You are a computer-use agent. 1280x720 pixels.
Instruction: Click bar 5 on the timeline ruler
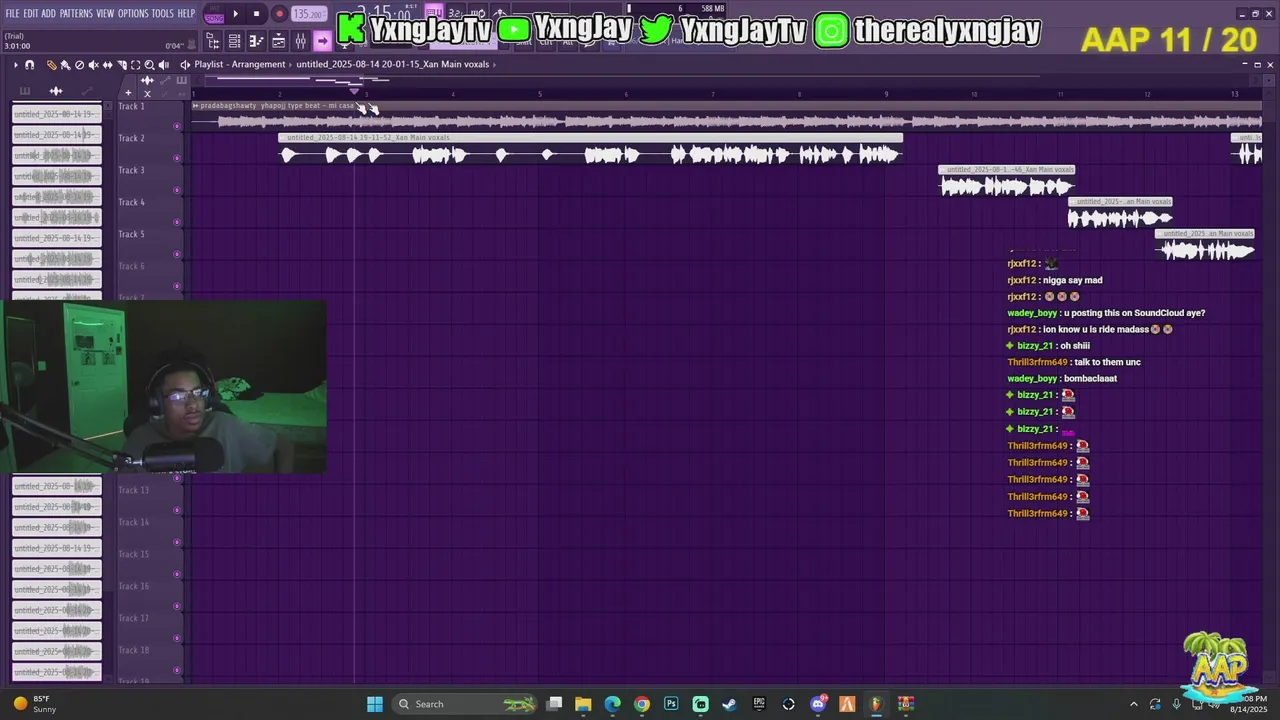pos(540,94)
